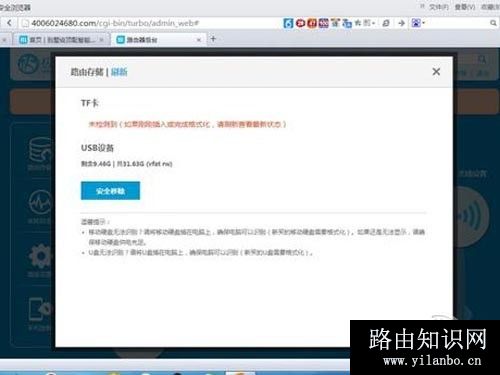The width and height of the screenshot is (500, 375).
Task: Click the gear settings icon in sidebar
Action: coord(41,256)
